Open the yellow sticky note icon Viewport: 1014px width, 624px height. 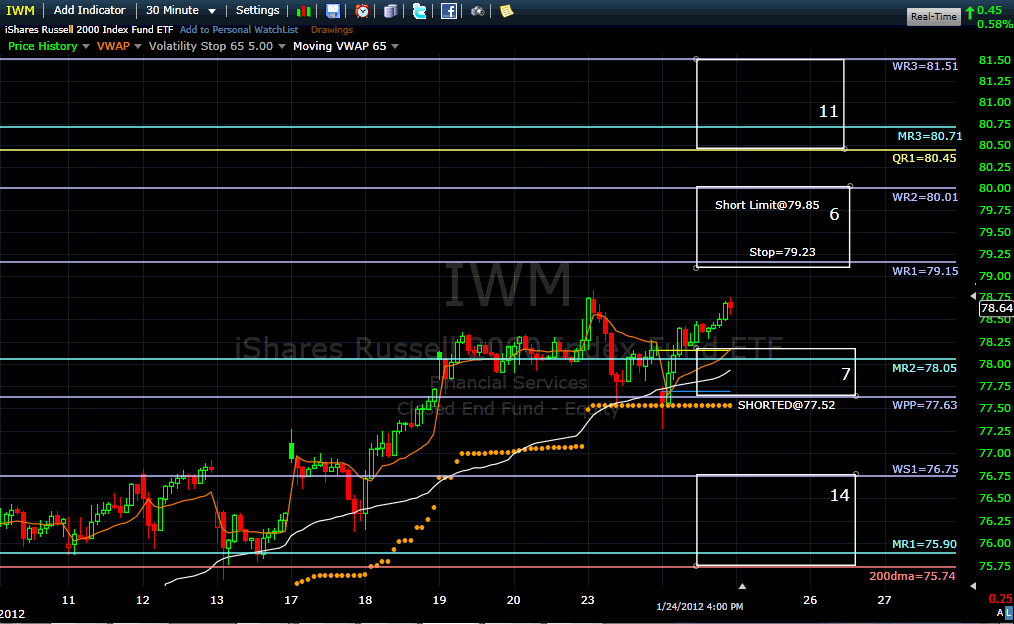point(506,10)
